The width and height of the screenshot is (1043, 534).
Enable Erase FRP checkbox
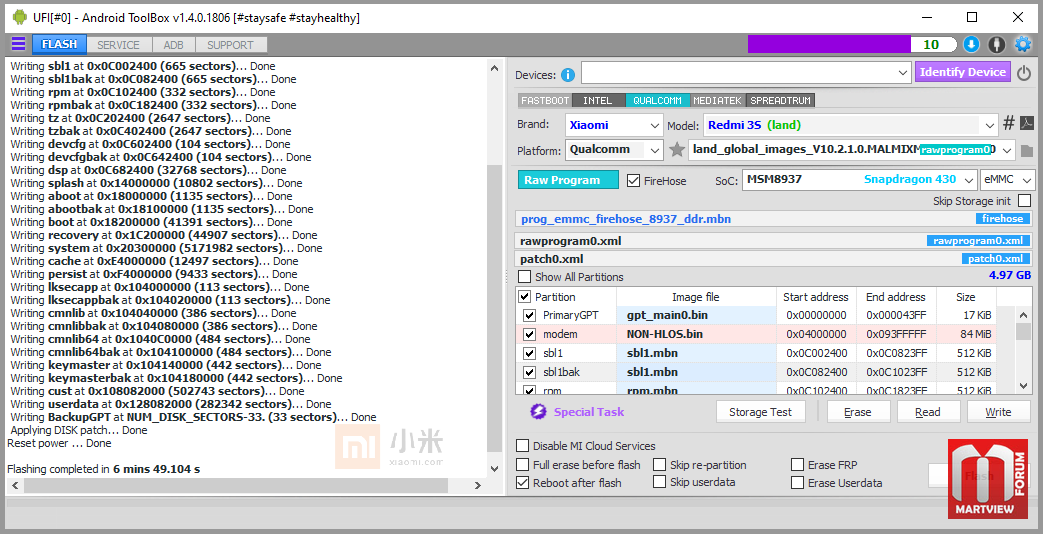click(x=797, y=465)
